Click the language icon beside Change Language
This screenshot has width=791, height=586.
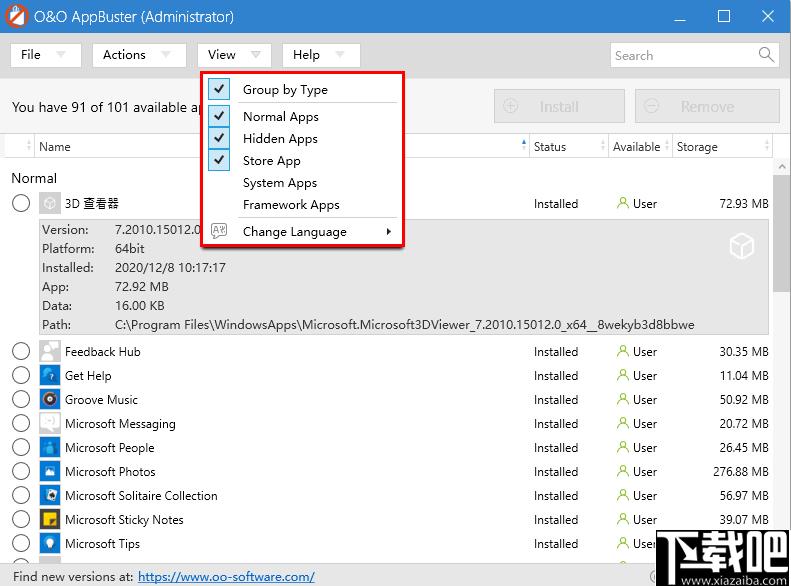(x=218, y=231)
